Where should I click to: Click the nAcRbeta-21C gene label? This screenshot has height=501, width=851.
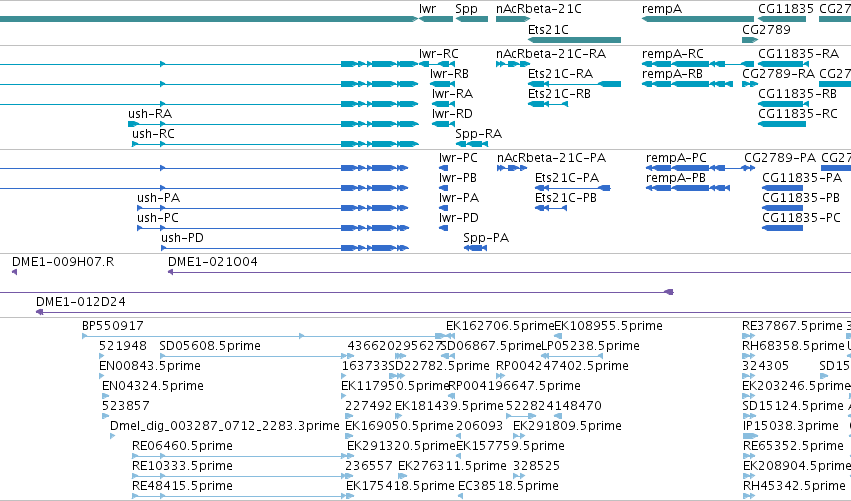click(538, 9)
